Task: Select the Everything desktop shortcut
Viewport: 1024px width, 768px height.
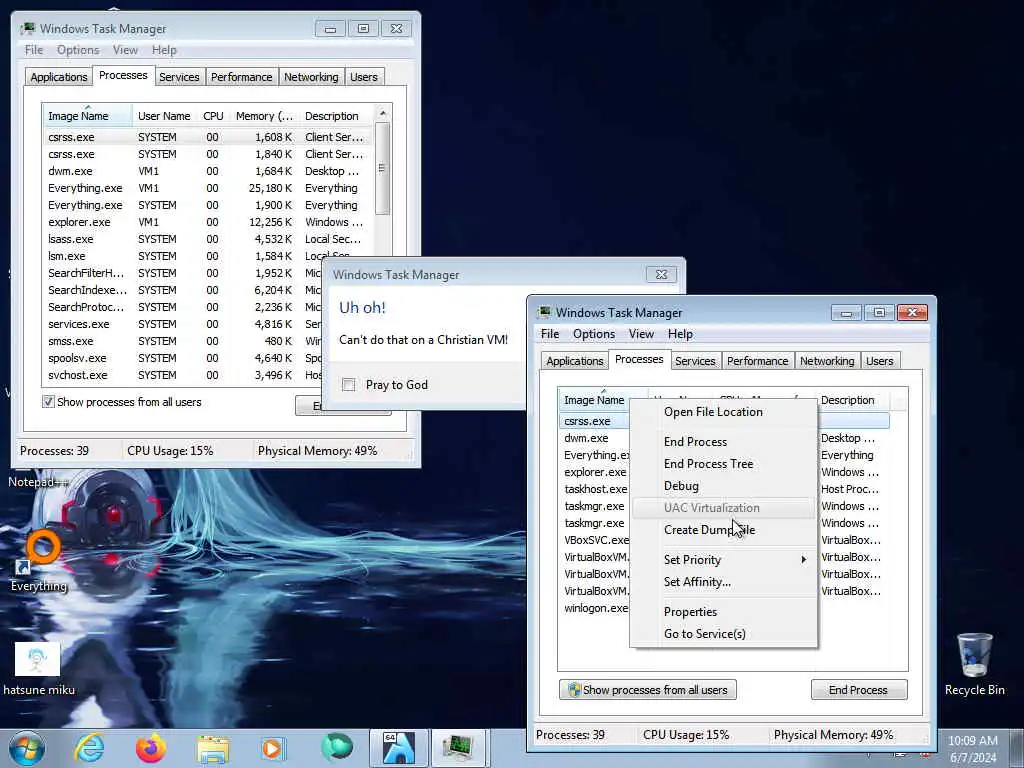Action: click(x=39, y=562)
